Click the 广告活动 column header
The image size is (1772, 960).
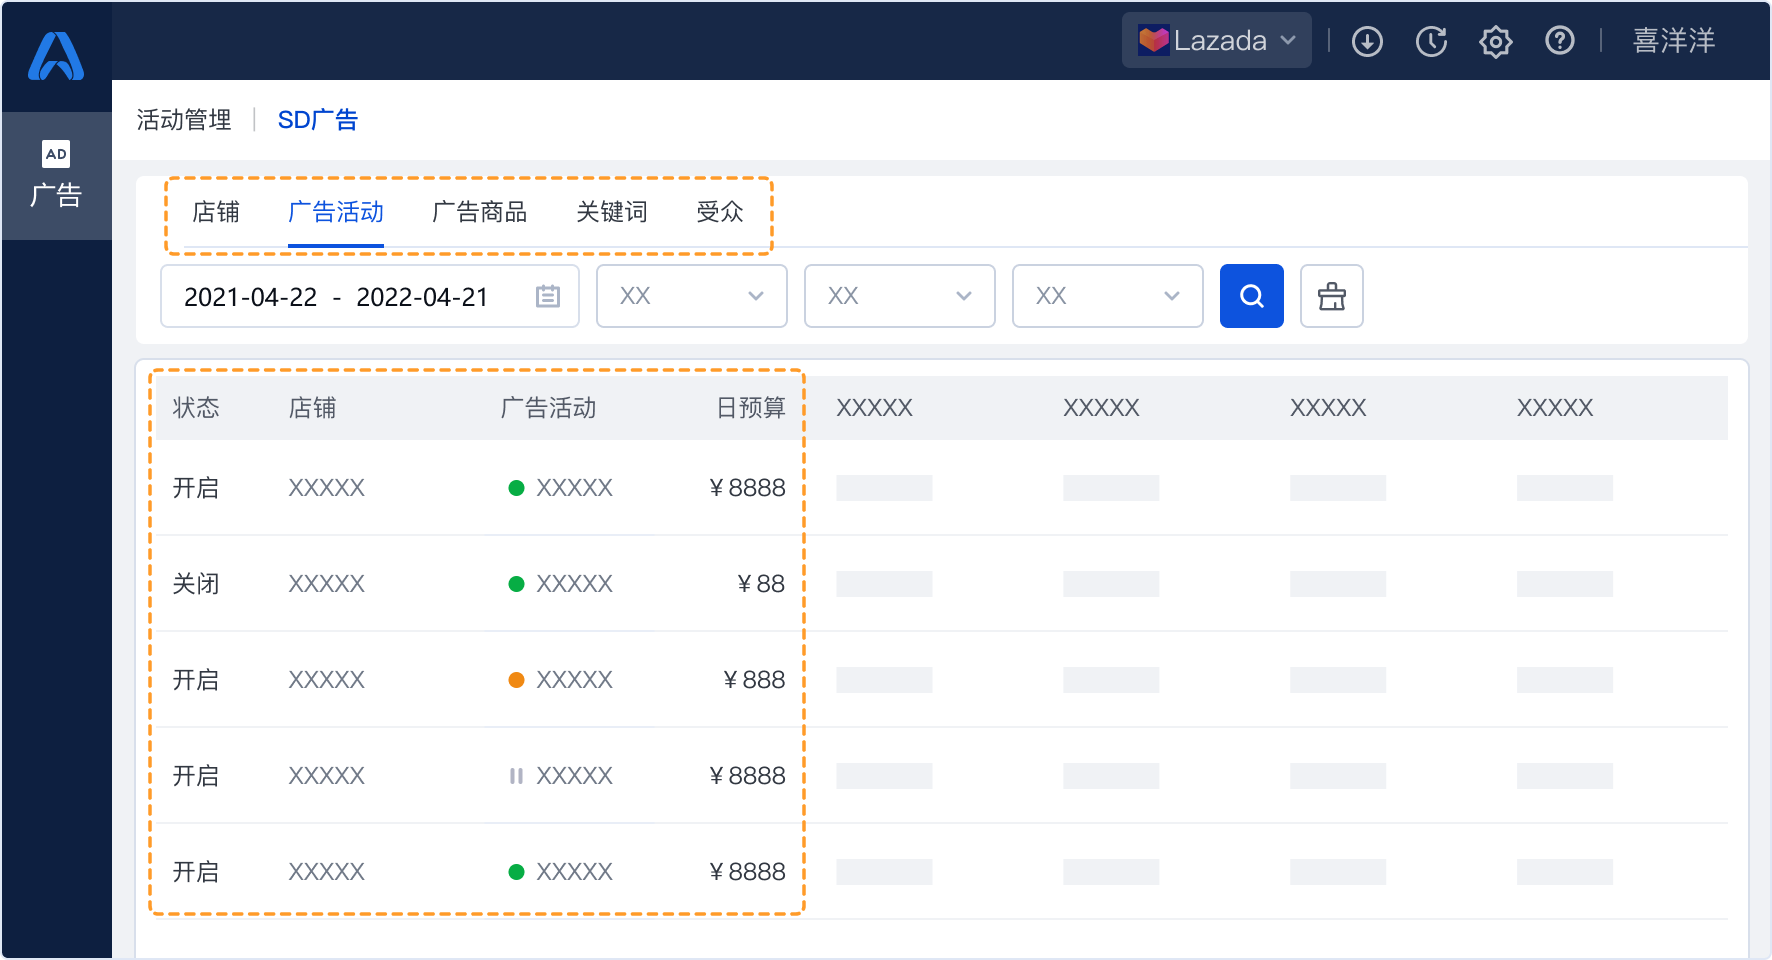(548, 408)
